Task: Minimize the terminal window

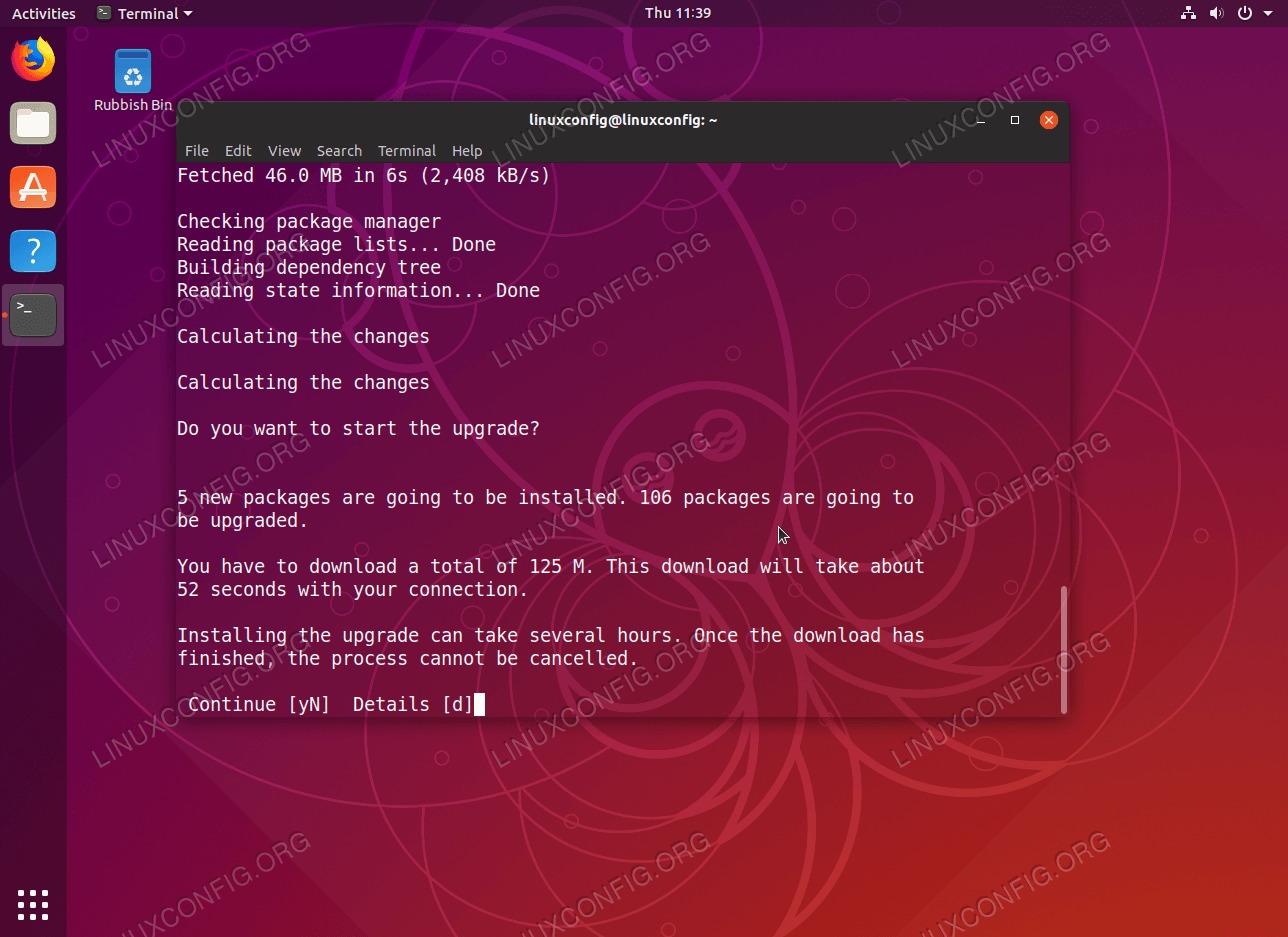Action: (x=981, y=120)
